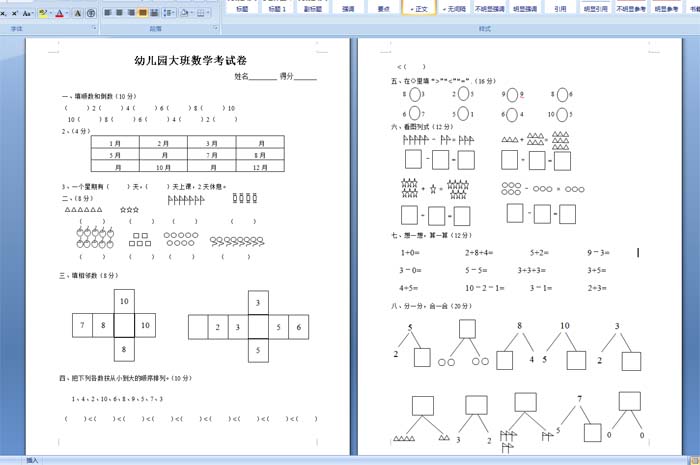Click the Change Case Aa icon
700x465 pixels.
click(27, 13)
